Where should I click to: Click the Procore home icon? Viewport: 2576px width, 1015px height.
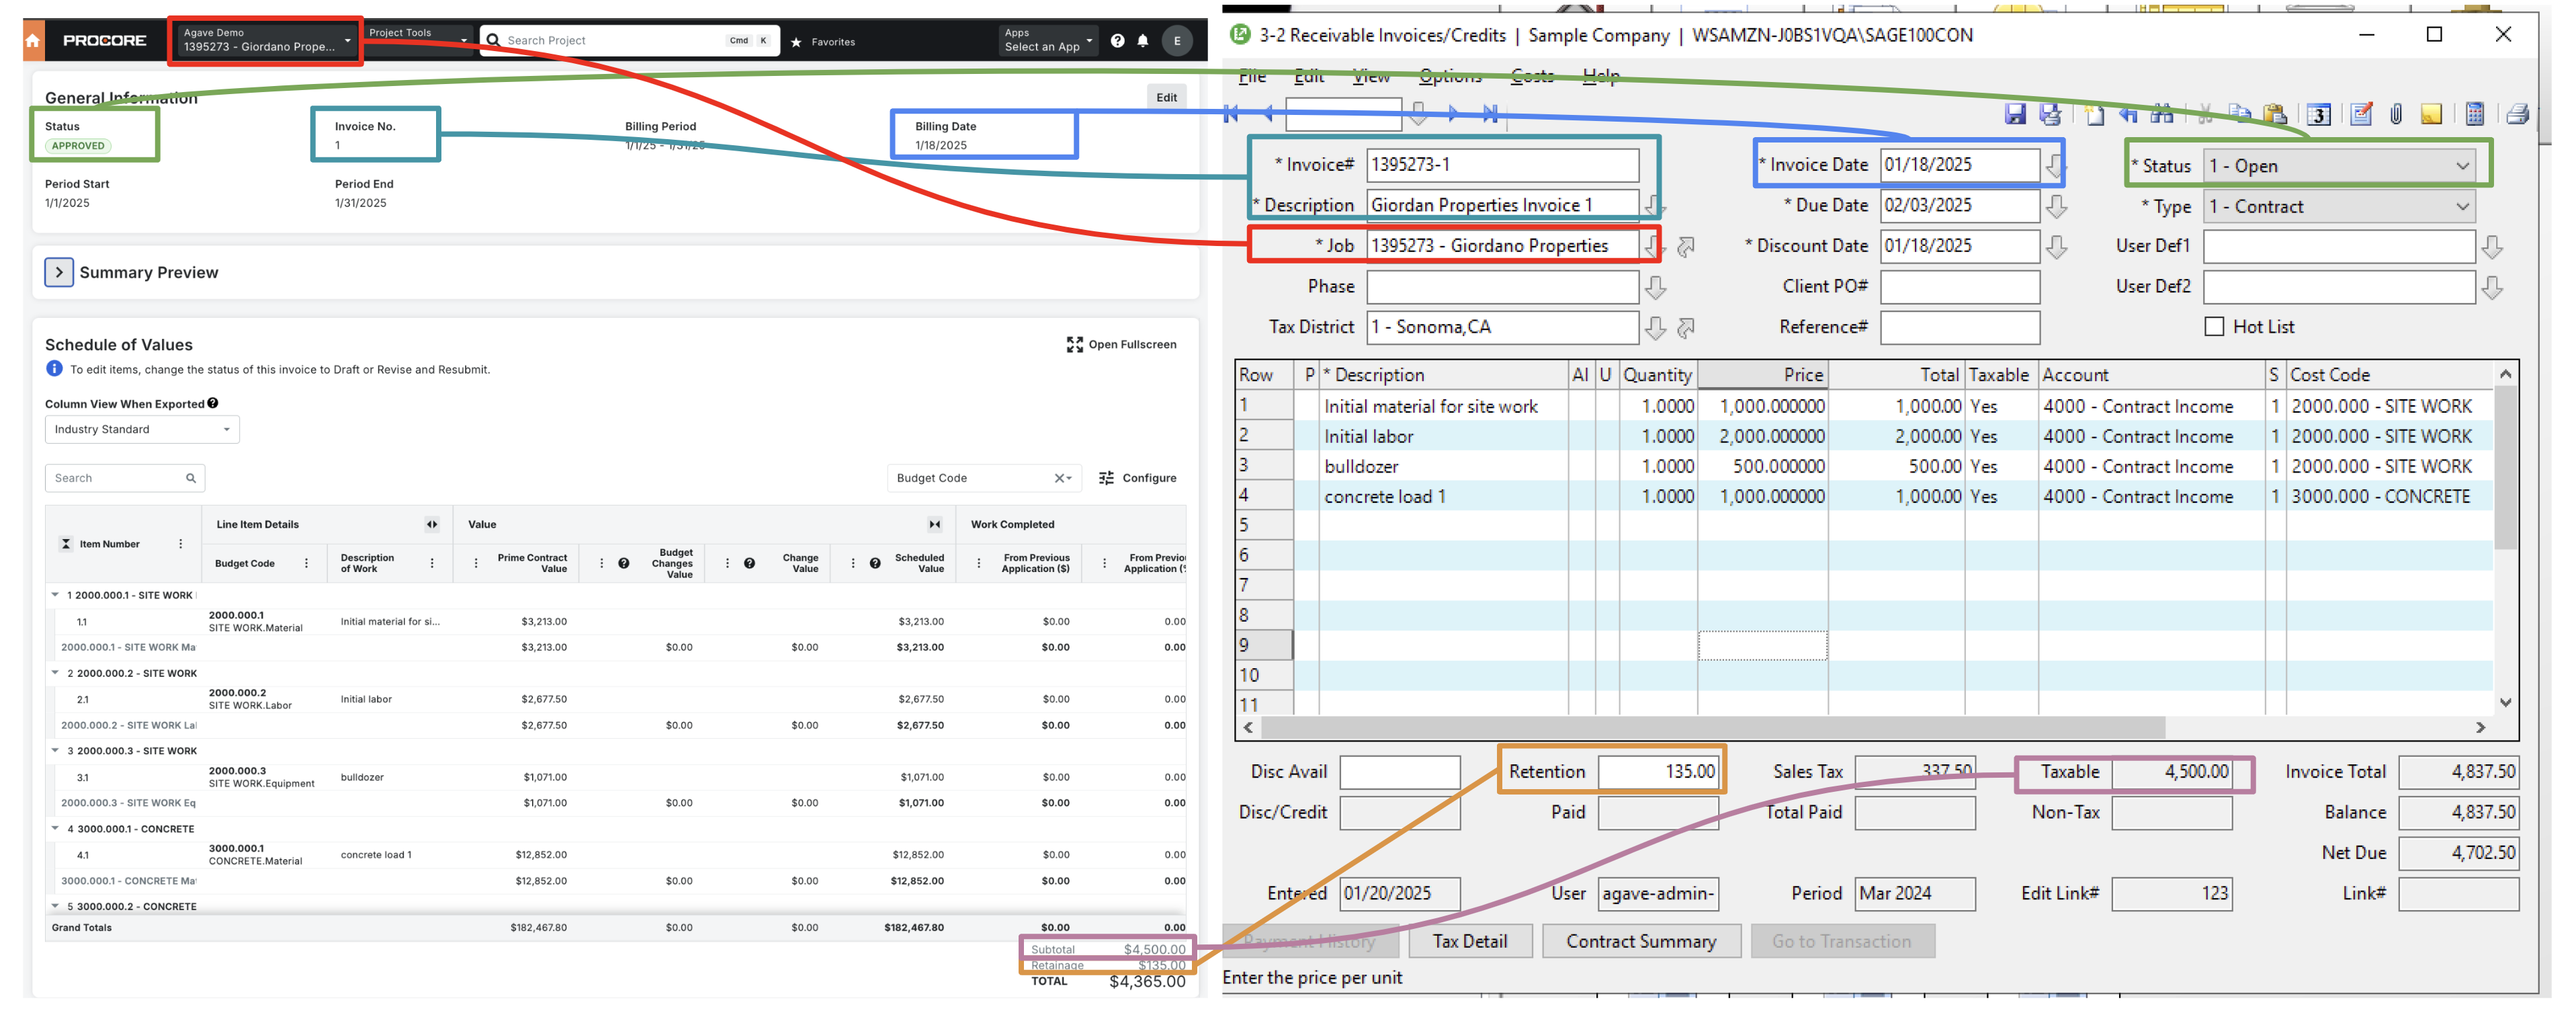[x=33, y=41]
